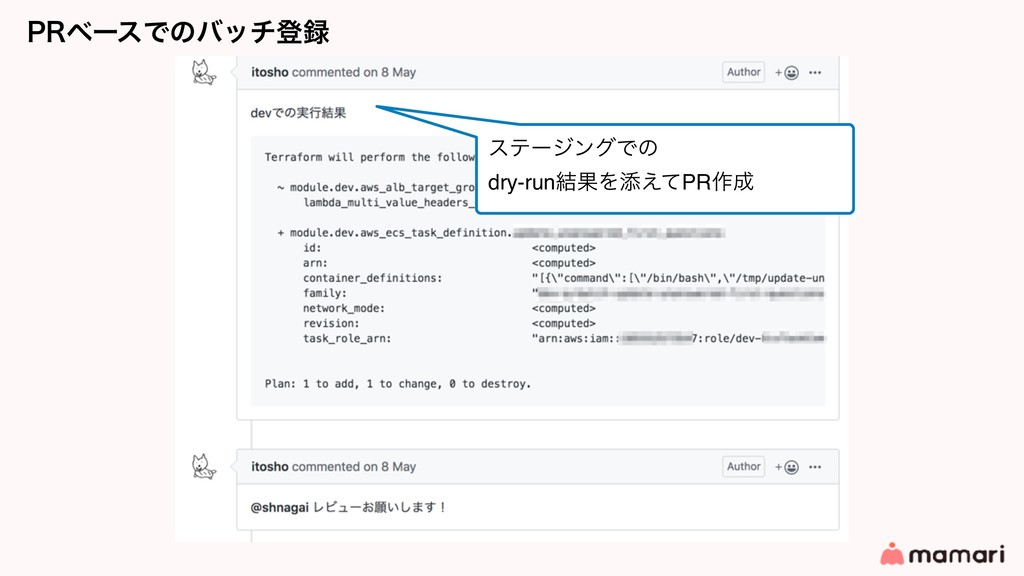The height and width of the screenshot is (576, 1024).
Task: Open the itosho profile link in the second comment
Action: pyautogui.click(x=269, y=467)
